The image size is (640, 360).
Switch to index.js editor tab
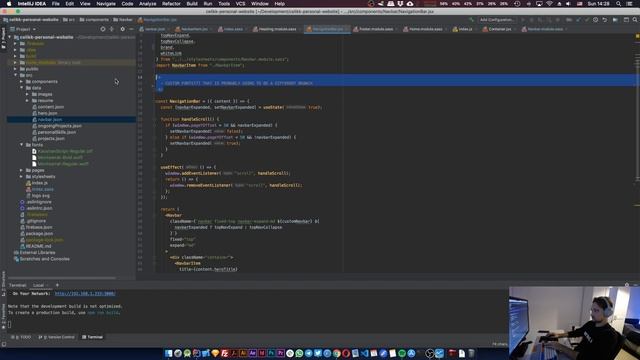(465, 29)
